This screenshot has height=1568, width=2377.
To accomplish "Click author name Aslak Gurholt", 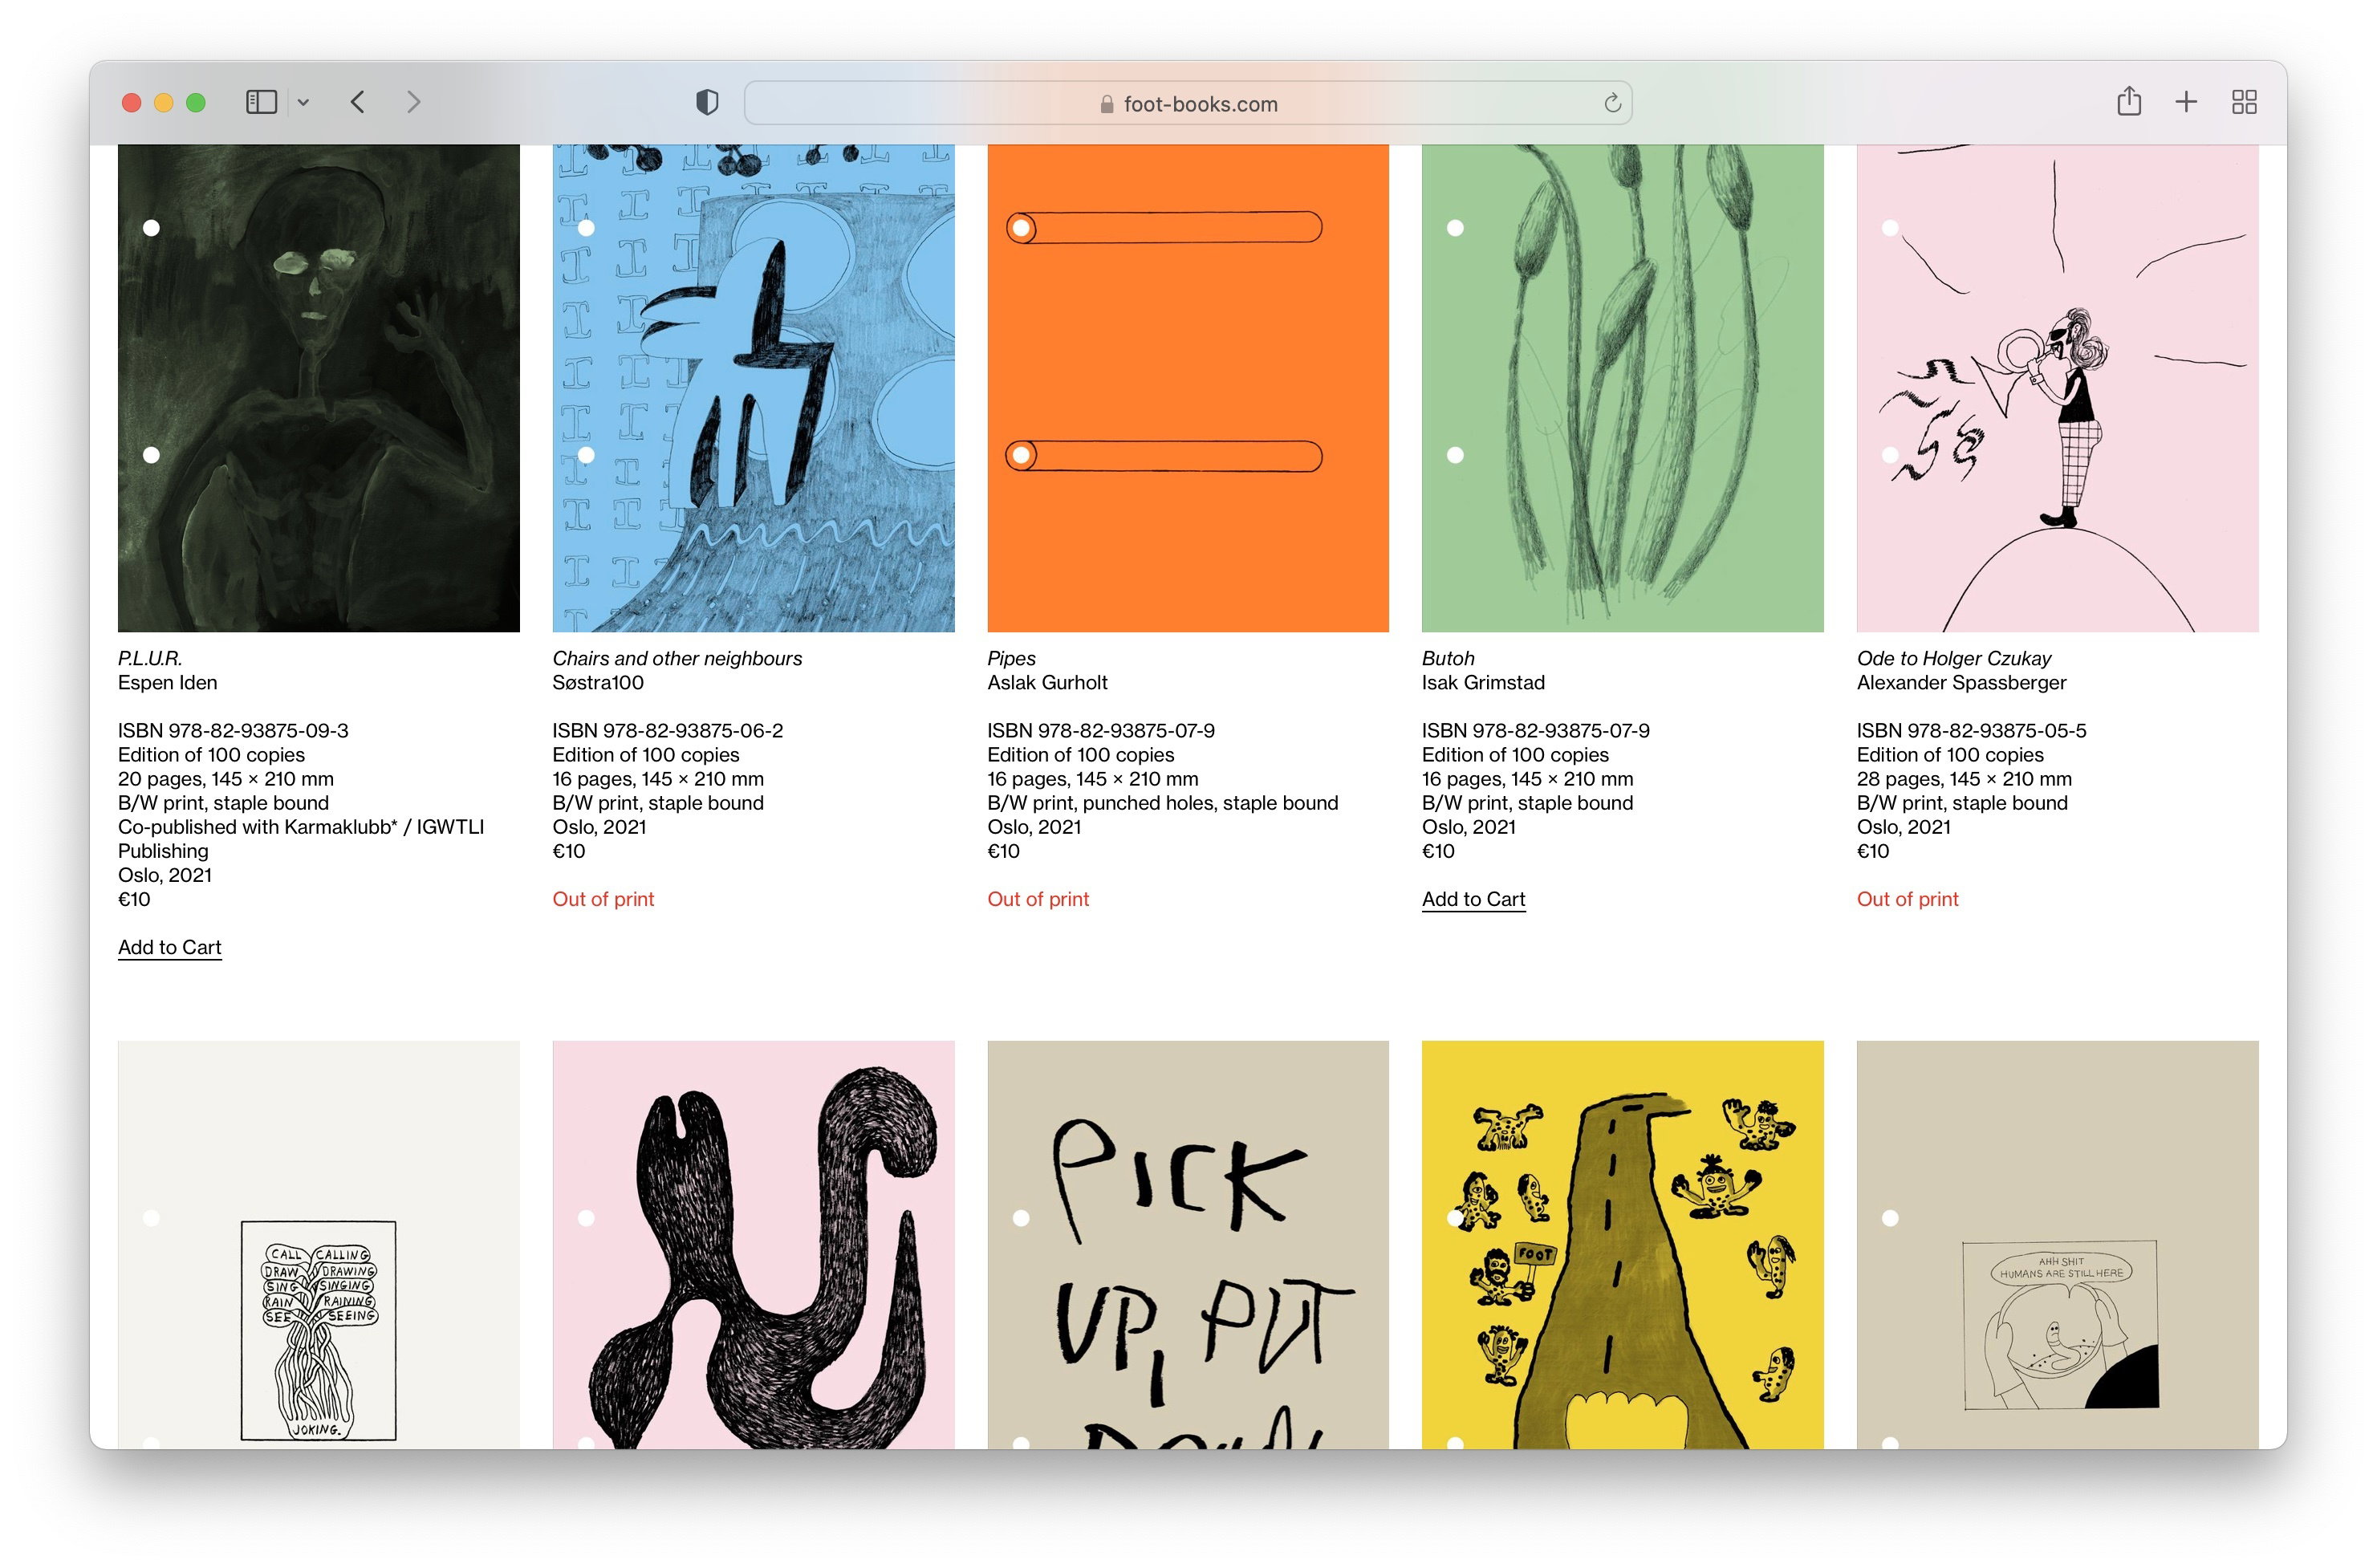I will click(x=1047, y=682).
